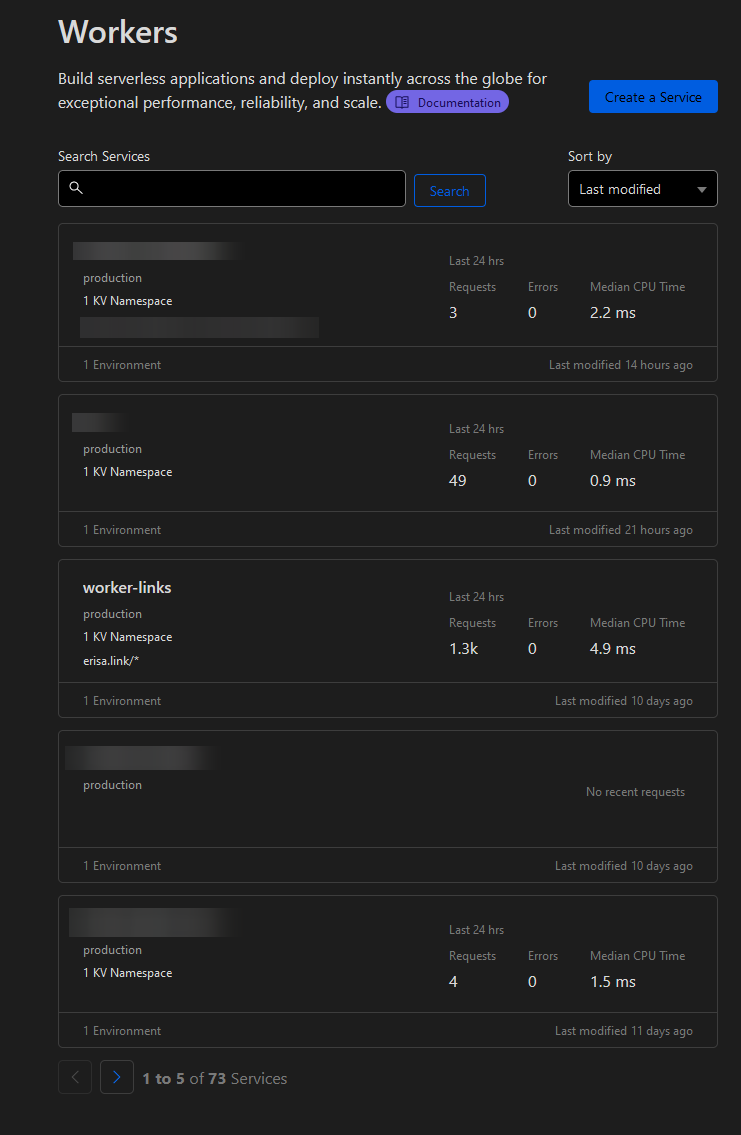This screenshot has width=741, height=1135.
Task: Click the 1.3k requests value
Action: click(x=463, y=649)
